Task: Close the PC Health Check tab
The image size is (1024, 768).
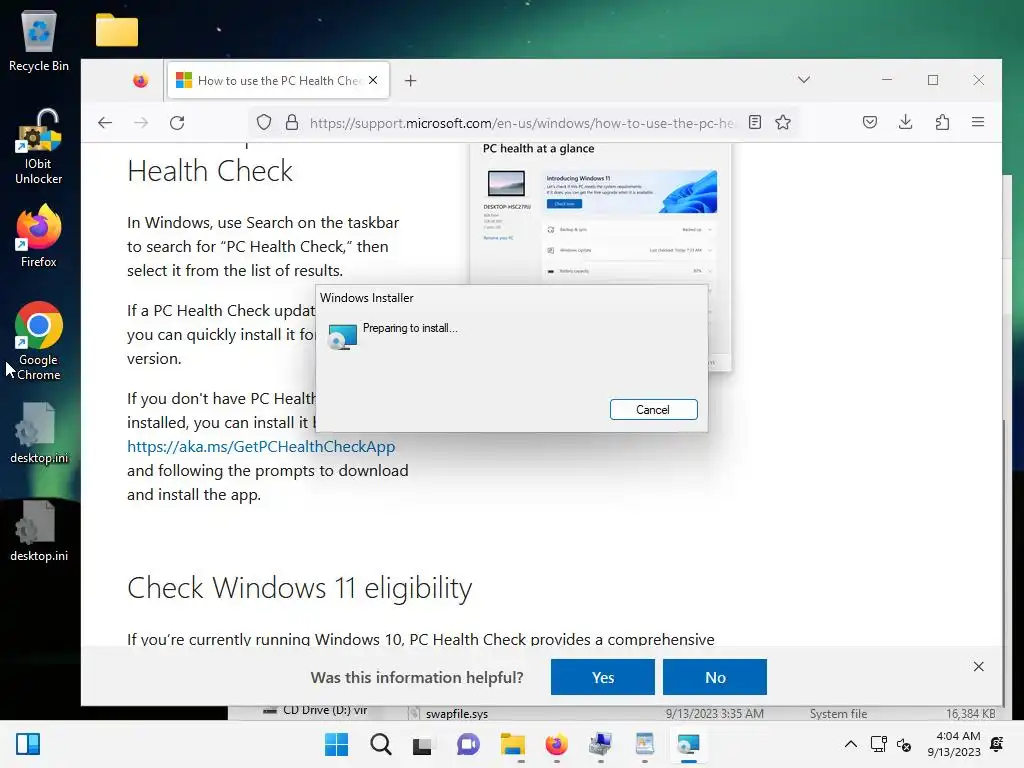Action: [x=373, y=80]
